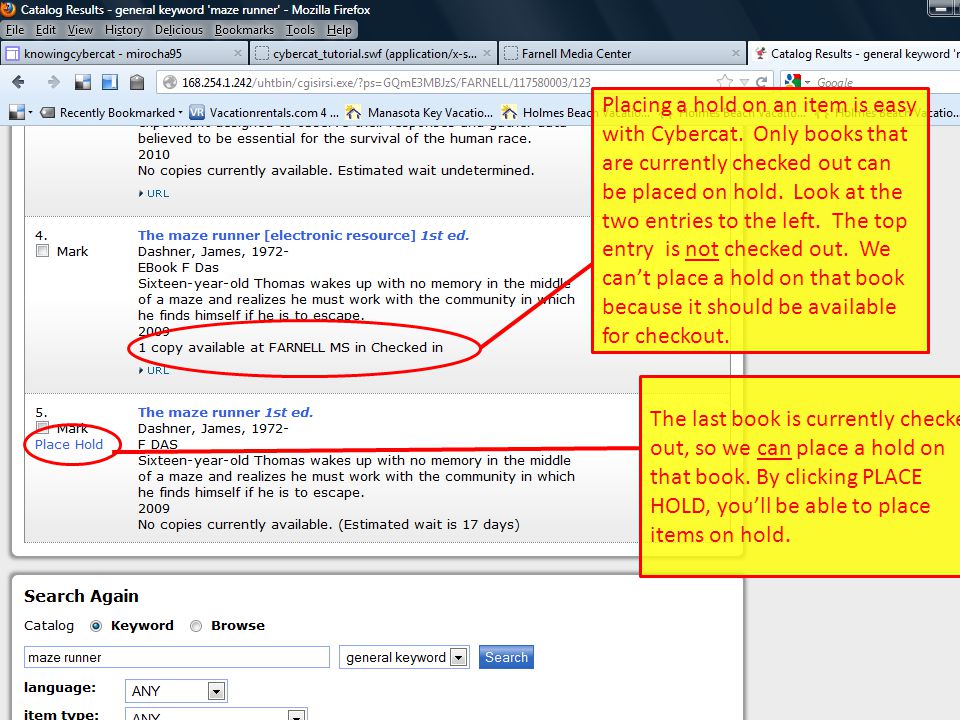Click the Firefox logo in the title bar
960x720 pixels.
7,9
